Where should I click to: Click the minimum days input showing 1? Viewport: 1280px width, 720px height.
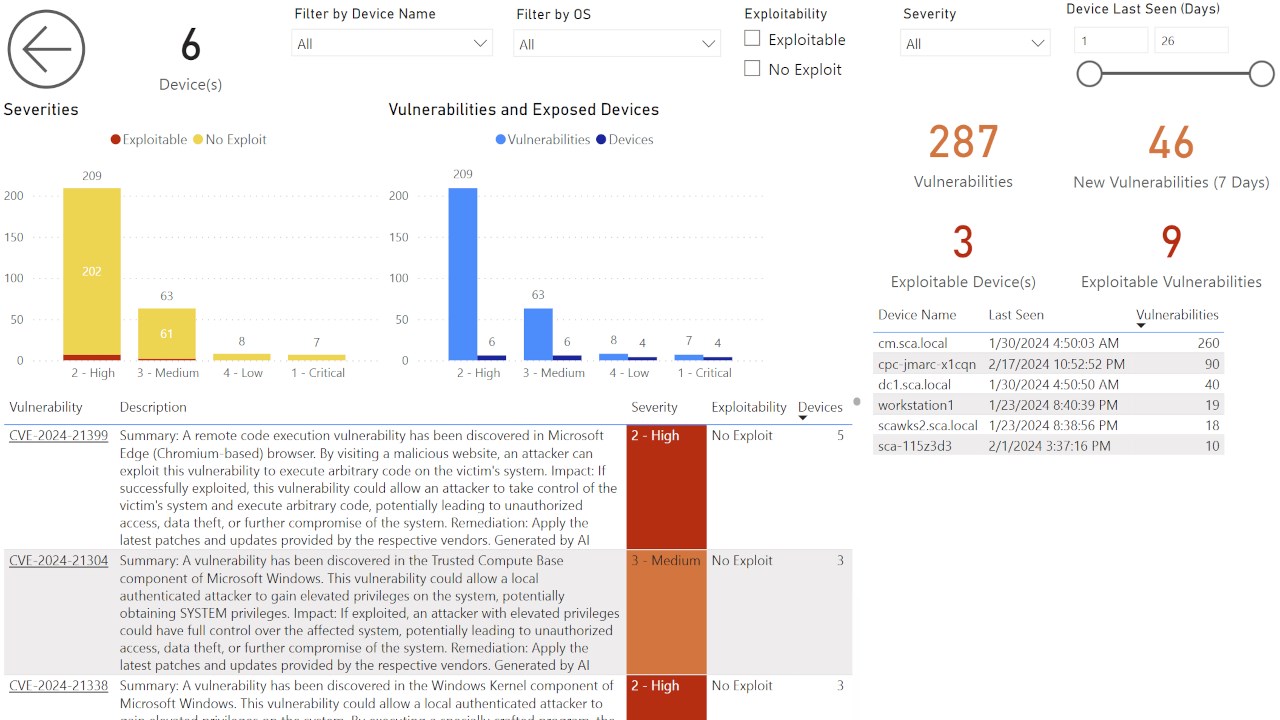pyautogui.click(x=1111, y=40)
